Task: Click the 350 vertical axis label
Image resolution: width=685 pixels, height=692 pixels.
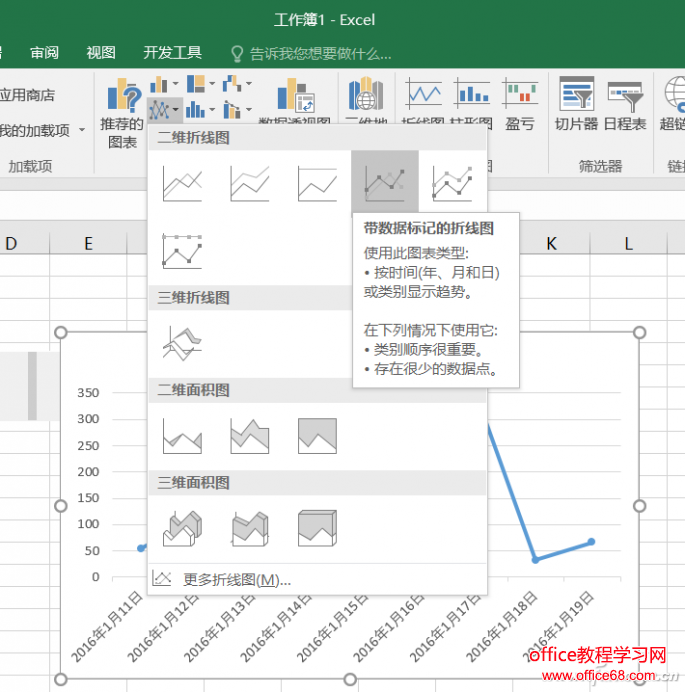Action: coord(88,393)
